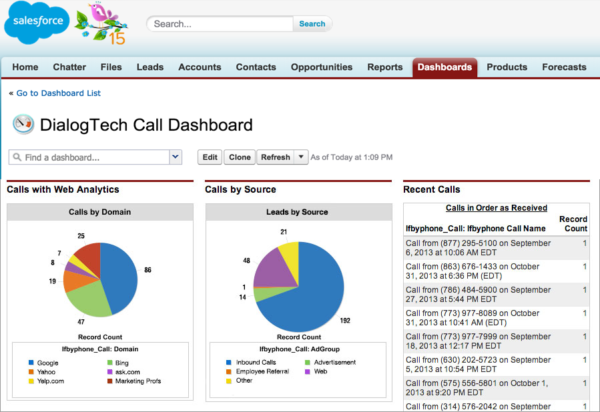
Task: Follow the Go to Dashboard List link
Action: [58, 93]
